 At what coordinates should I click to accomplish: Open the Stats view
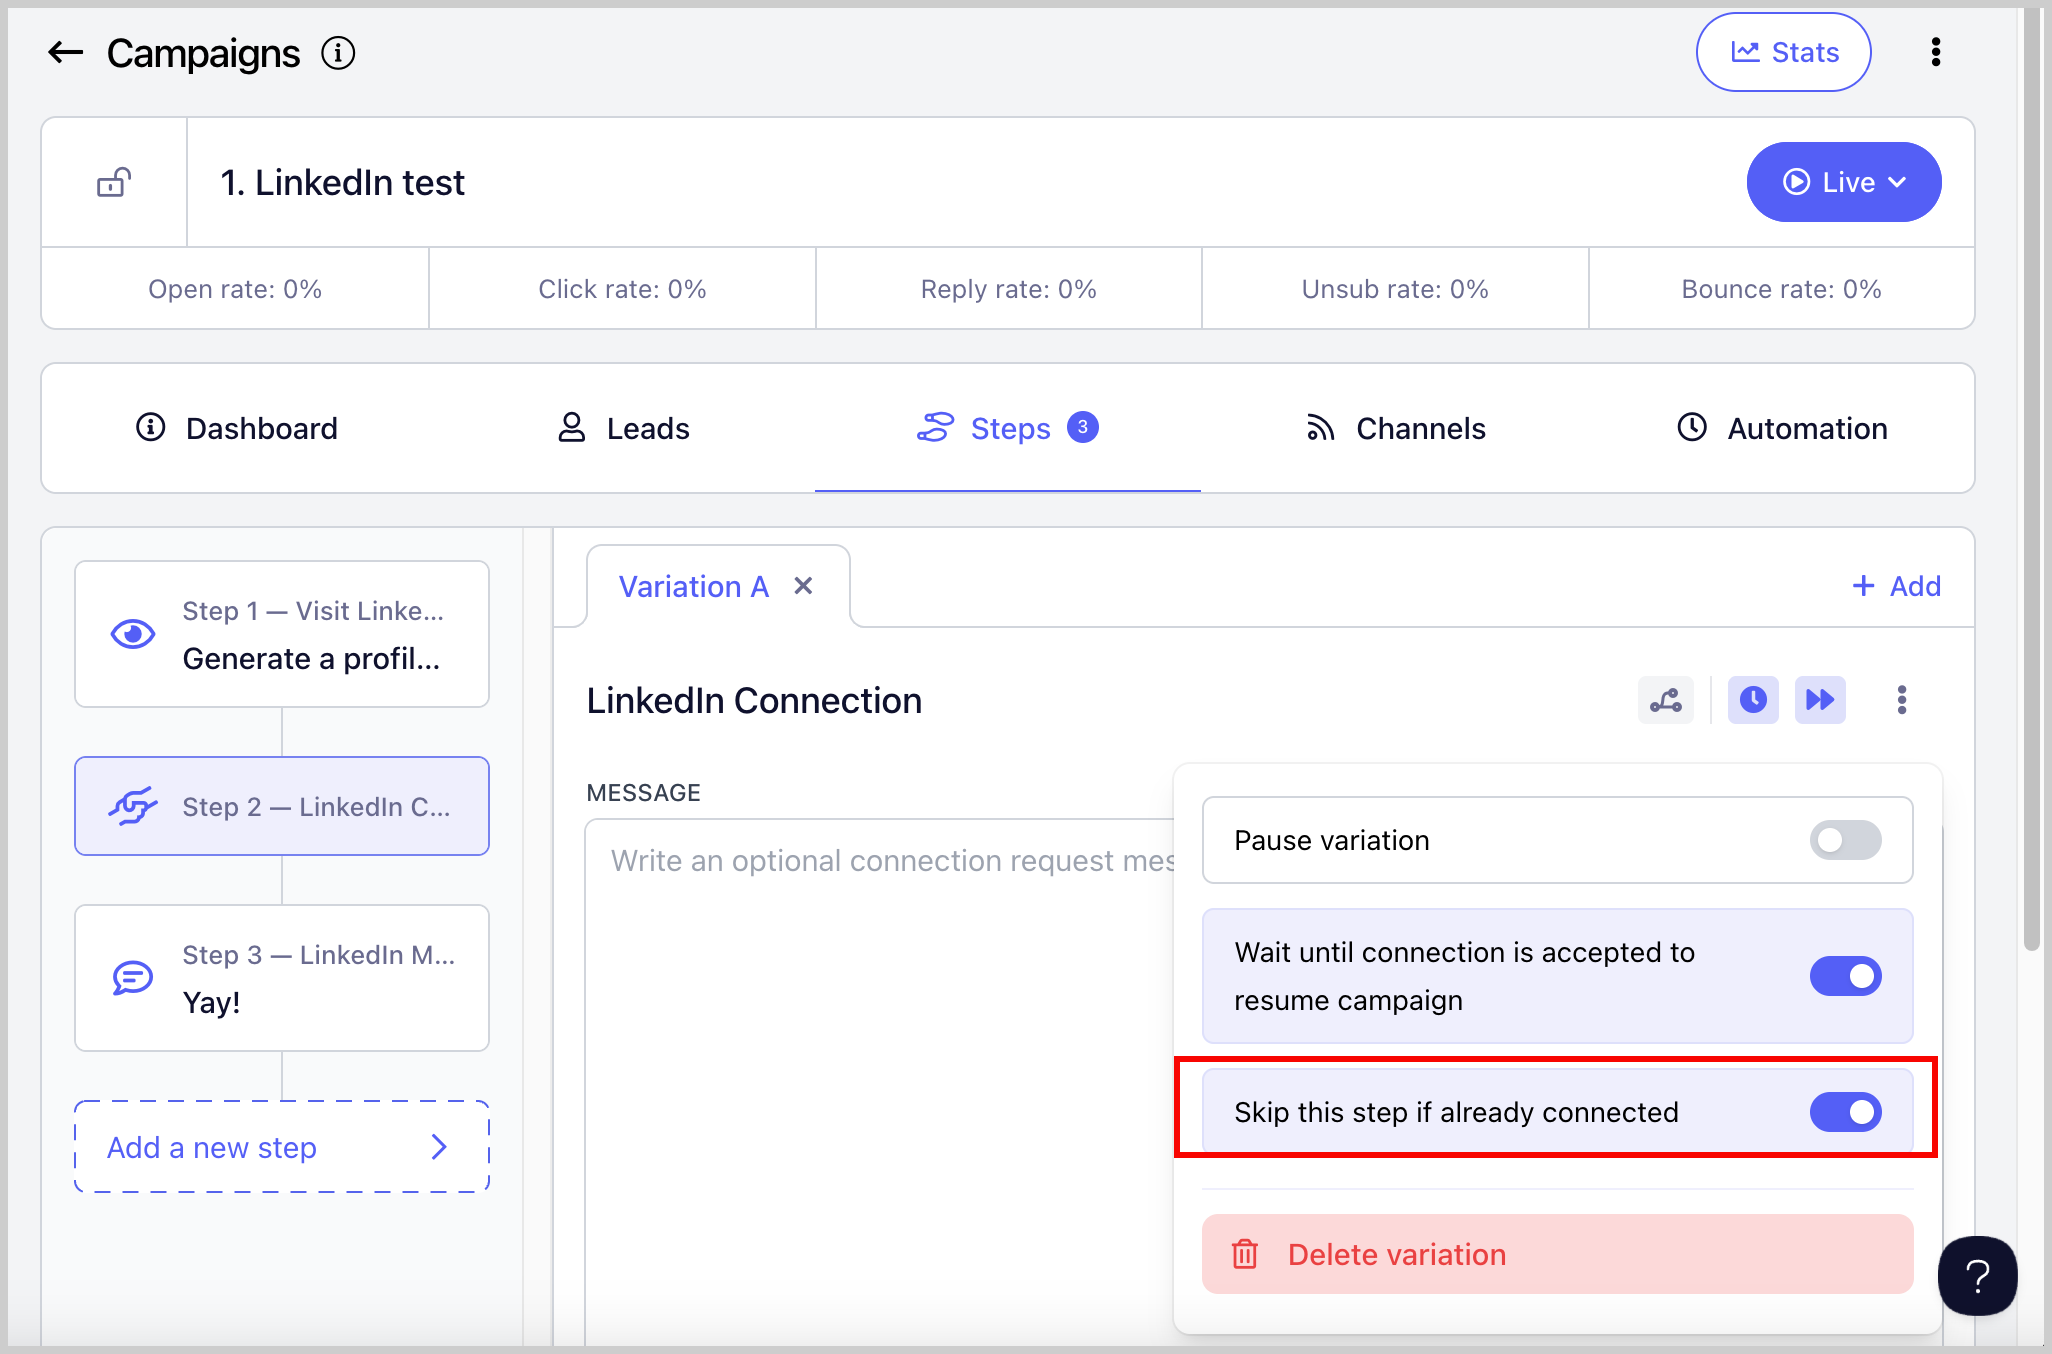pyautogui.click(x=1783, y=52)
